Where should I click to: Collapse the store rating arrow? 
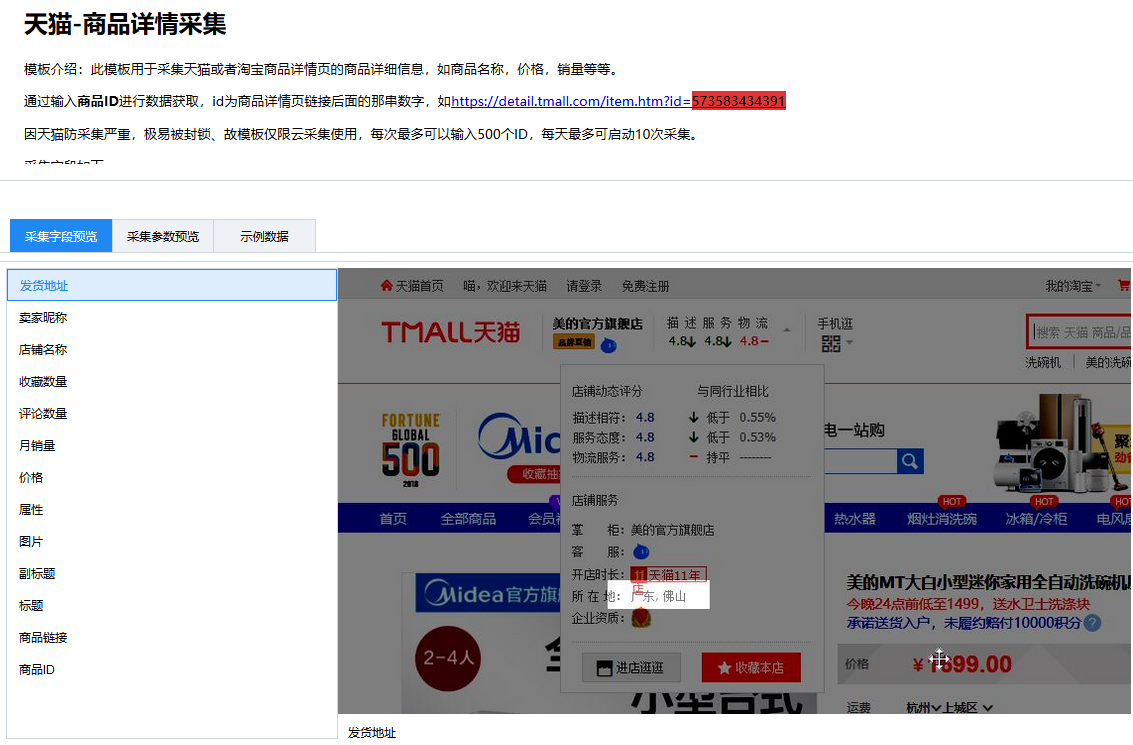(x=787, y=330)
